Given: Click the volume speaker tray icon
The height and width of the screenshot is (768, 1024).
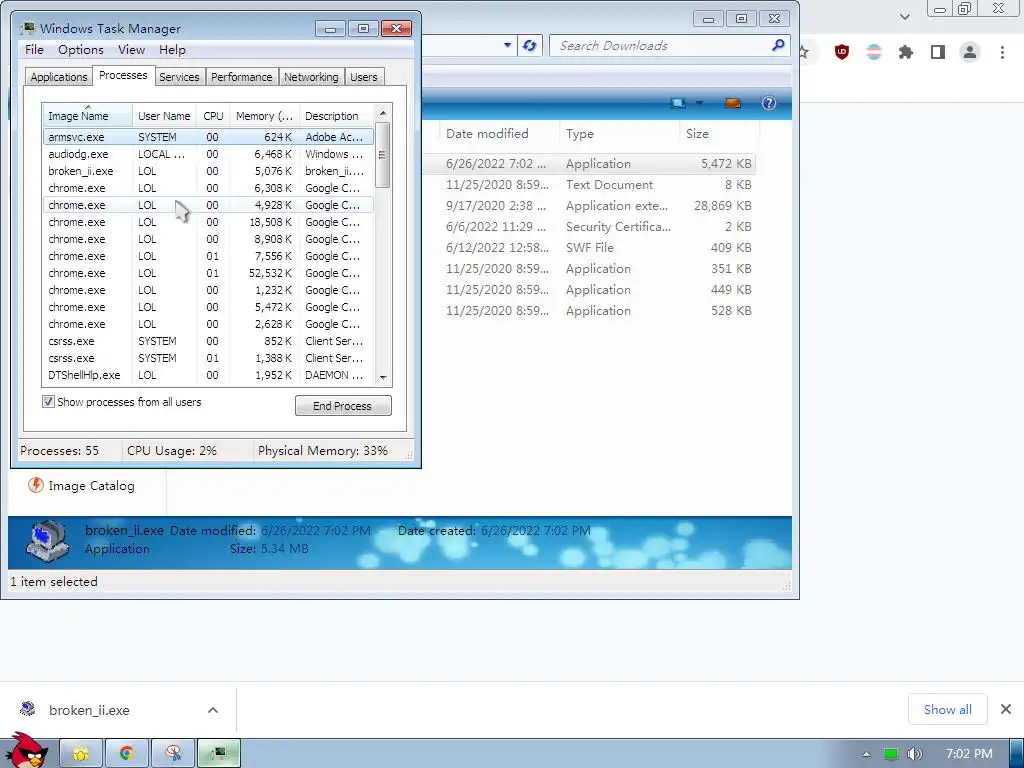Looking at the screenshot, I should tap(915, 754).
